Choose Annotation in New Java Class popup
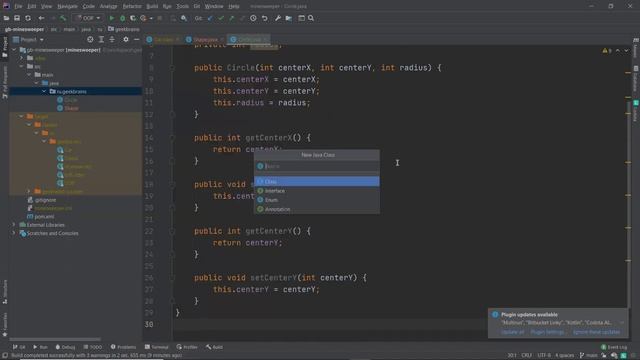This screenshot has height=360, width=640. click(x=317, y=209)
